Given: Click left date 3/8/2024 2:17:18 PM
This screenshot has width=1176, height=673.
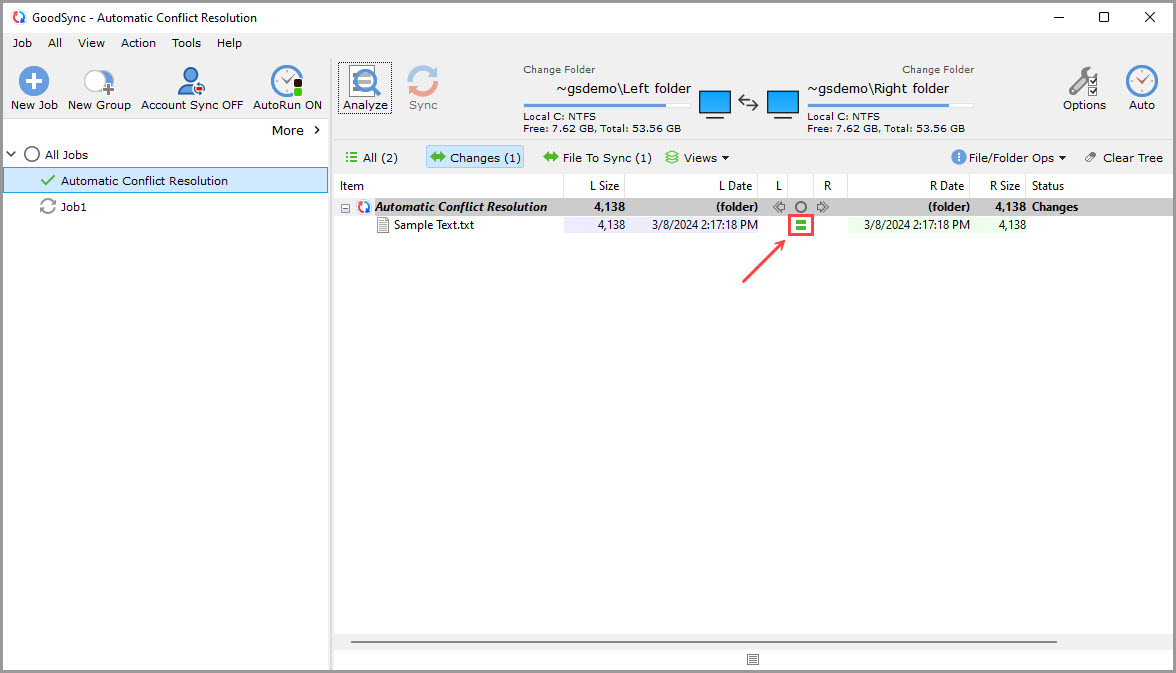Looking at the screenshot, I should 704,225.
